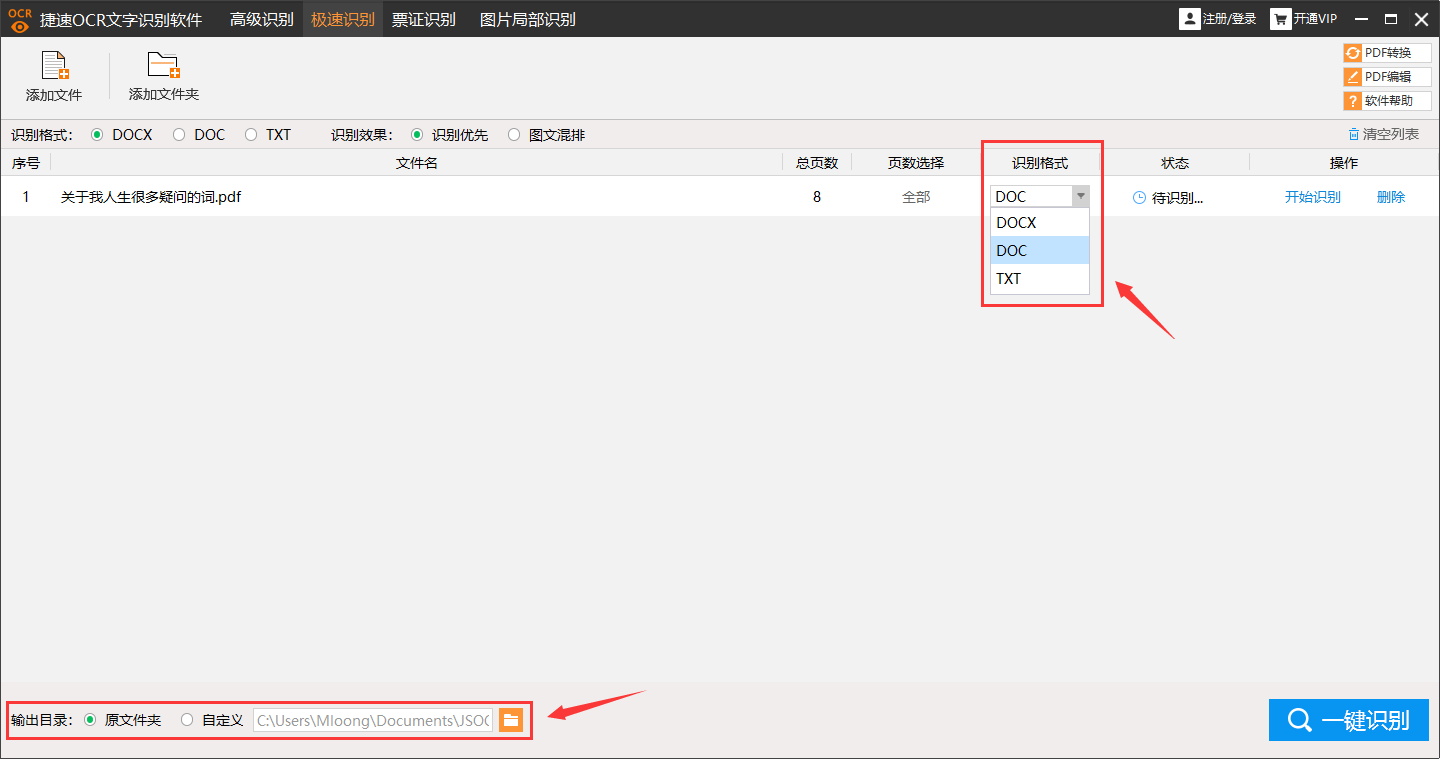This screenshot has width=1440, height=759.
Task: Click 删除 to remove the file
Action: [1391, 198]
